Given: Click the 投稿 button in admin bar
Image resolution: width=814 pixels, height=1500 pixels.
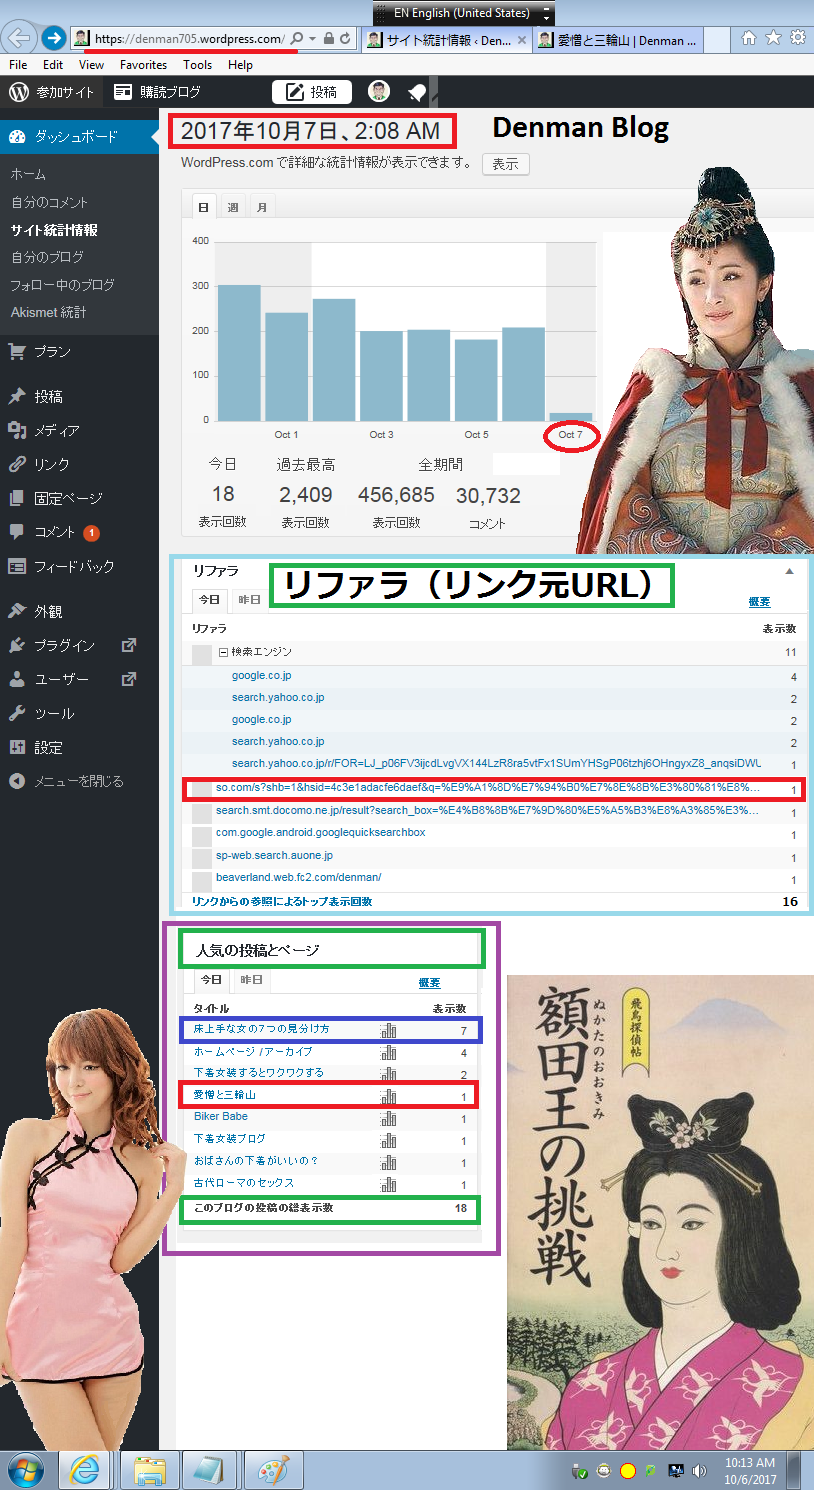Looking at the screenshot, I should tap(312, 92).
